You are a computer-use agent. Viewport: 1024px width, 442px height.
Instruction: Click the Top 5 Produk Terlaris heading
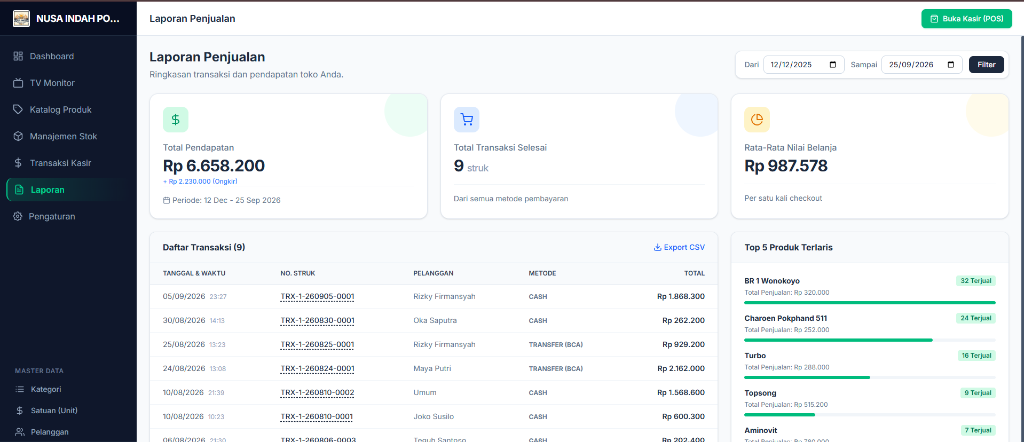point(788,247)
